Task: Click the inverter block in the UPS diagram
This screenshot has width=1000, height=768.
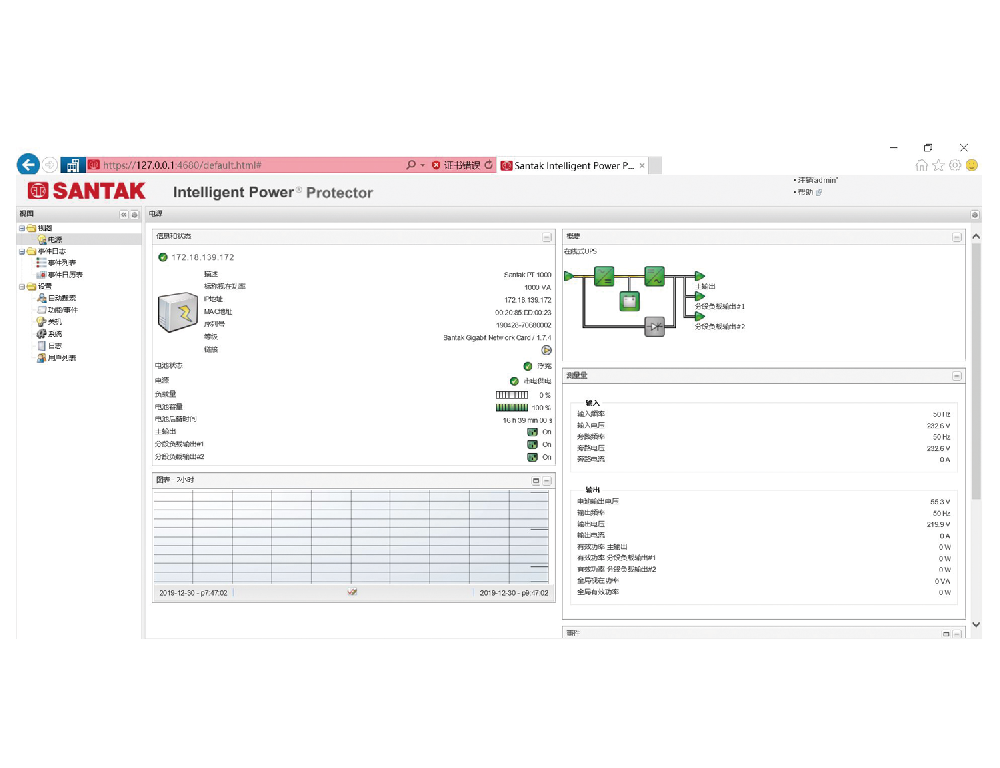Action: (x=654, y=276)
